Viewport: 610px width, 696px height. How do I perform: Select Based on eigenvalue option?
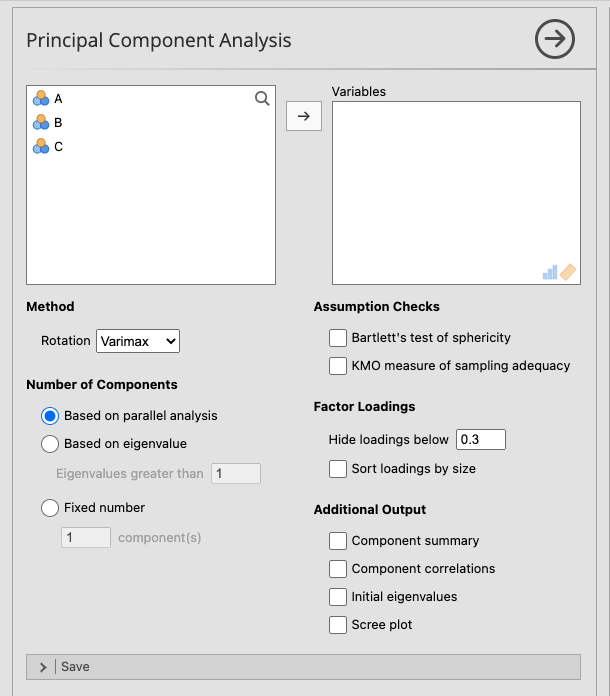(x=50, y=444)
